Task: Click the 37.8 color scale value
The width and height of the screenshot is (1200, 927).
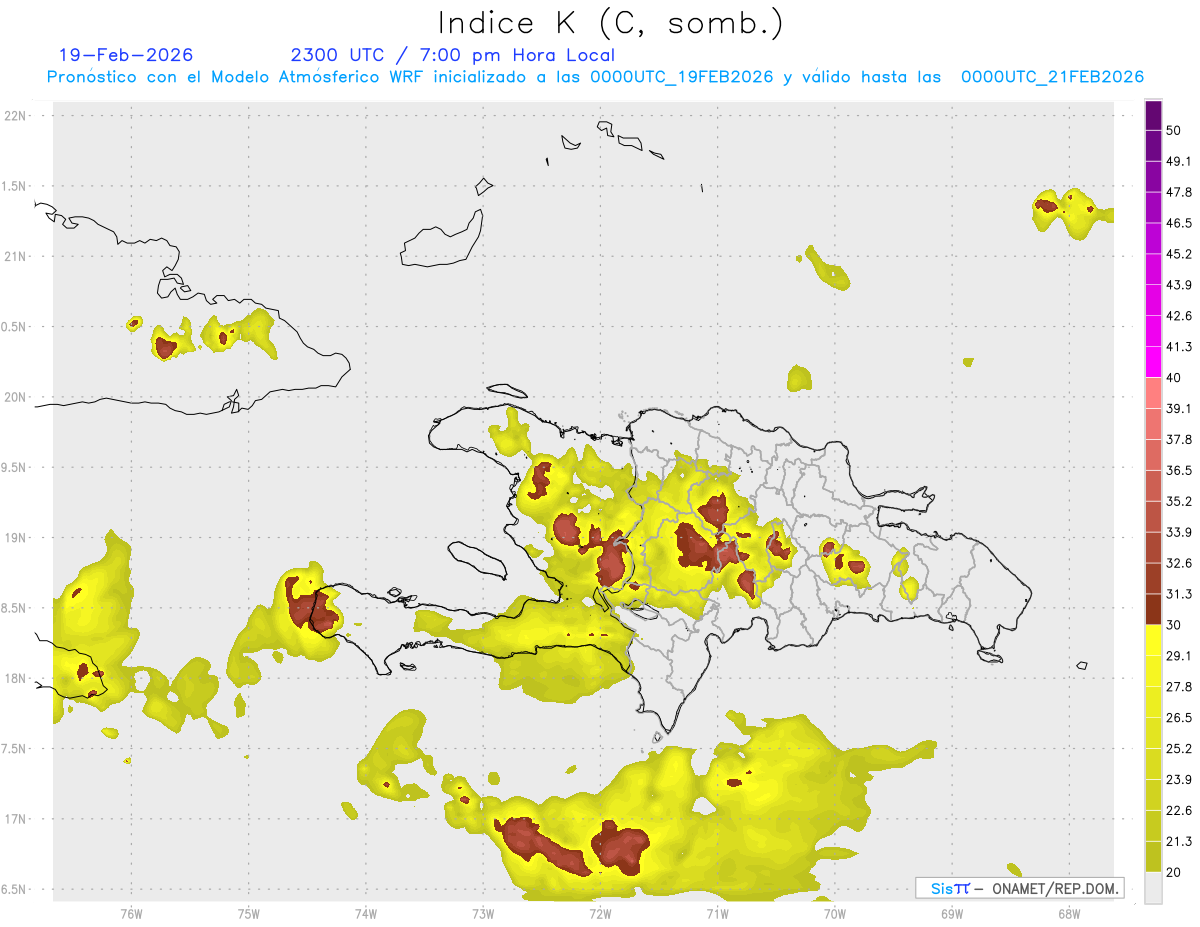Action: (x=1179, y=440)
